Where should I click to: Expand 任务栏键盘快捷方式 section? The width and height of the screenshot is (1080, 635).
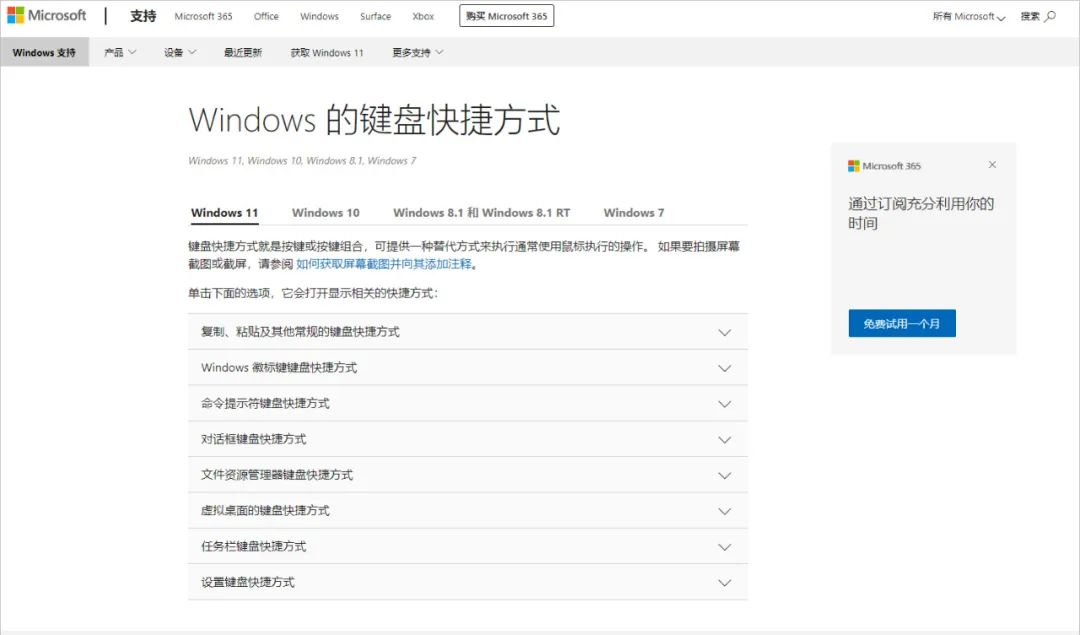pos(468,547)
